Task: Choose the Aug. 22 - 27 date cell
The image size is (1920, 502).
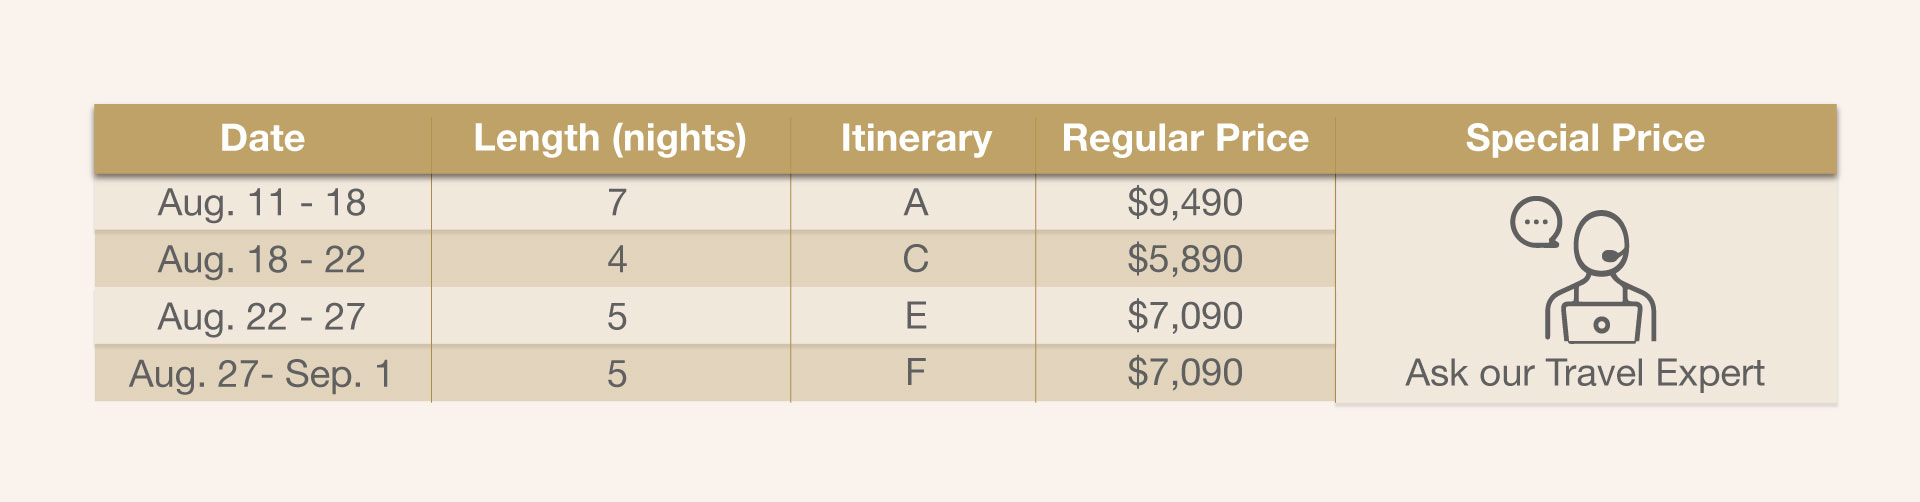Action: click(x=263, y=317)
